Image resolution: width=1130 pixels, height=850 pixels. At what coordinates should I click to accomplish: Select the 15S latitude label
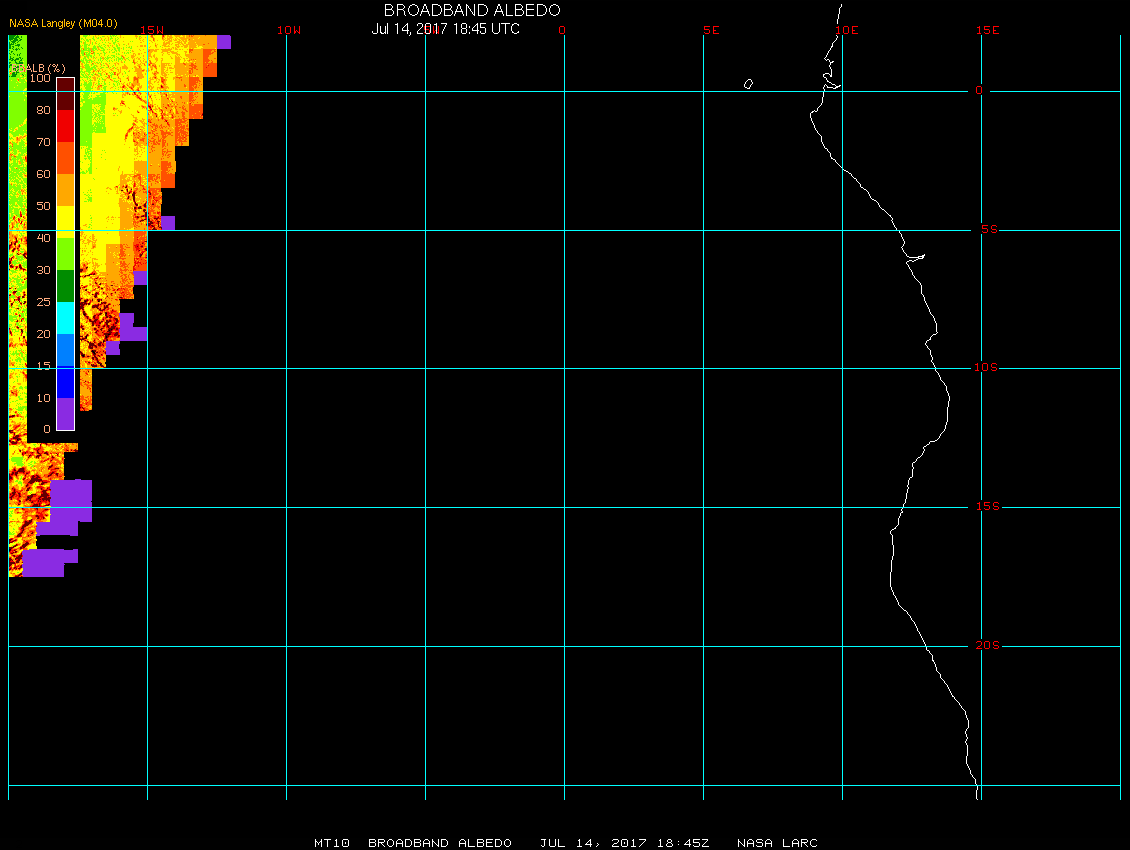point(988,506)
